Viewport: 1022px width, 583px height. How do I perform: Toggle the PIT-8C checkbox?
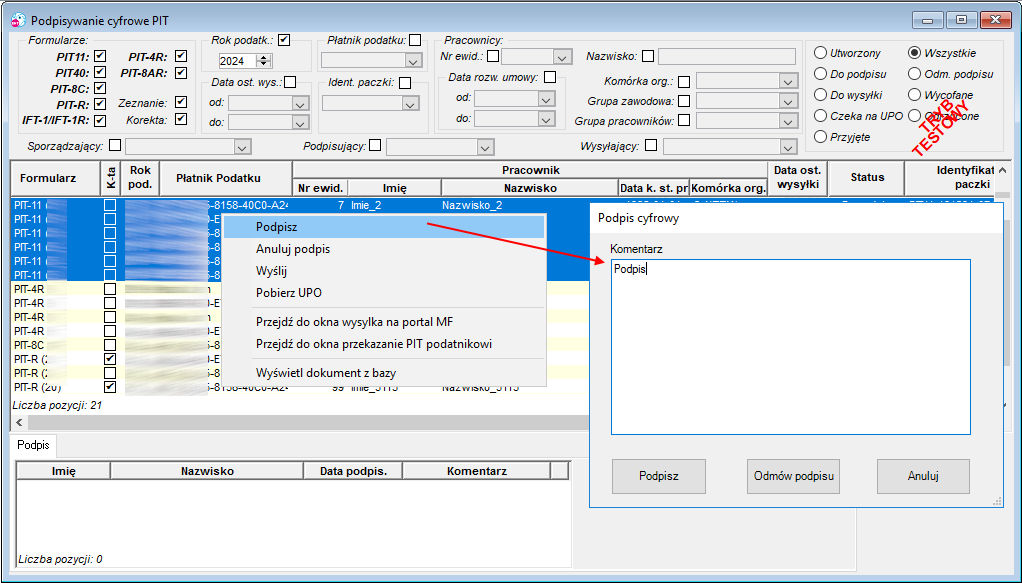point(100,87)
